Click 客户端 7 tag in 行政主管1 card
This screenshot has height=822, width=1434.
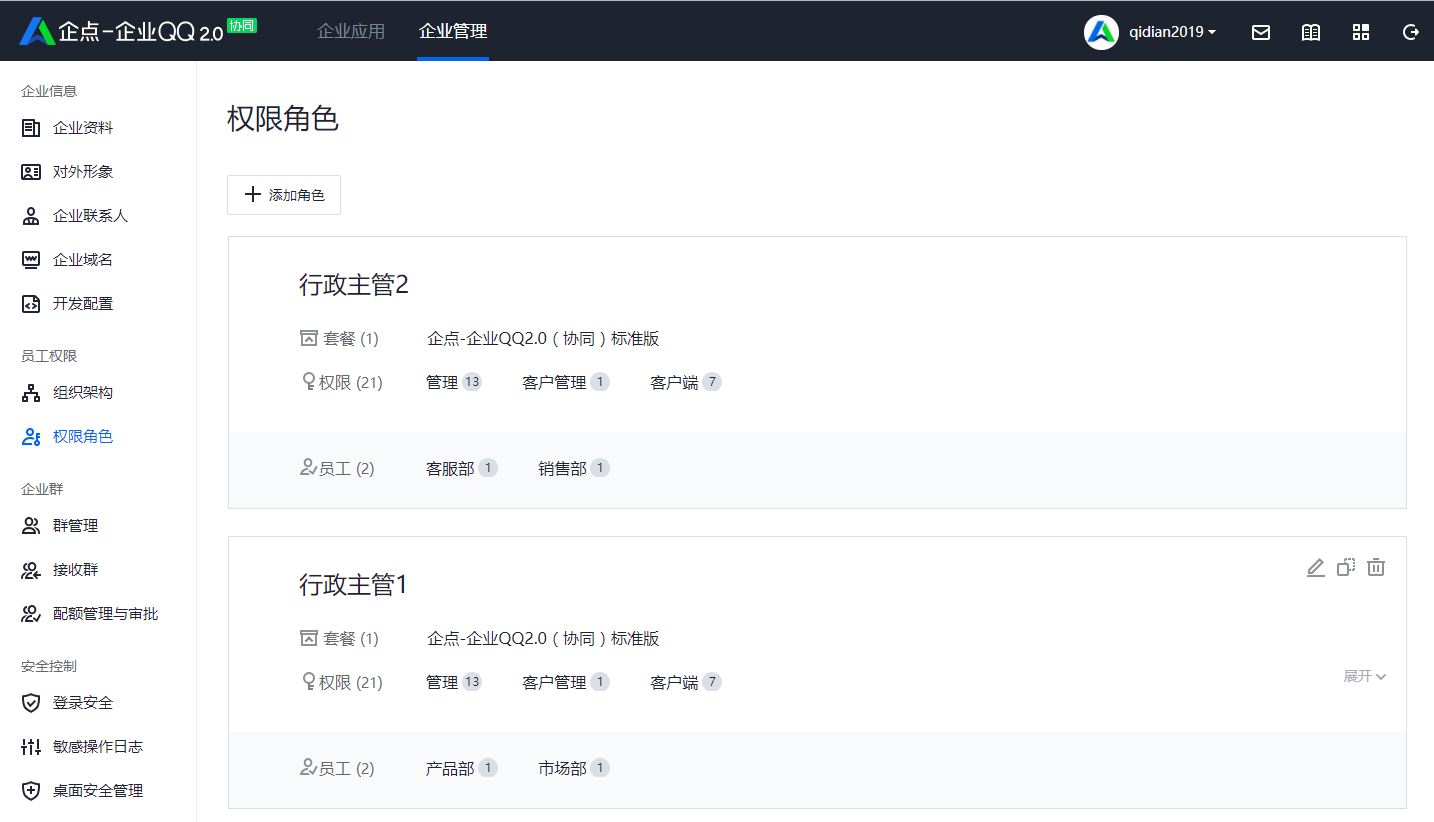click(x=686, y=682)
